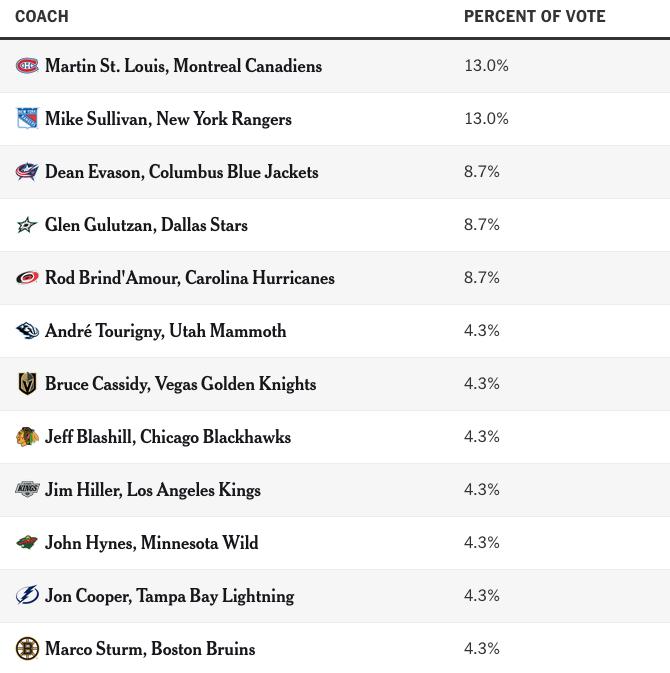Click the Tampa Bay Lightning bolt logo
This screenshot has height=673, width=670.
tap(27, 595)
